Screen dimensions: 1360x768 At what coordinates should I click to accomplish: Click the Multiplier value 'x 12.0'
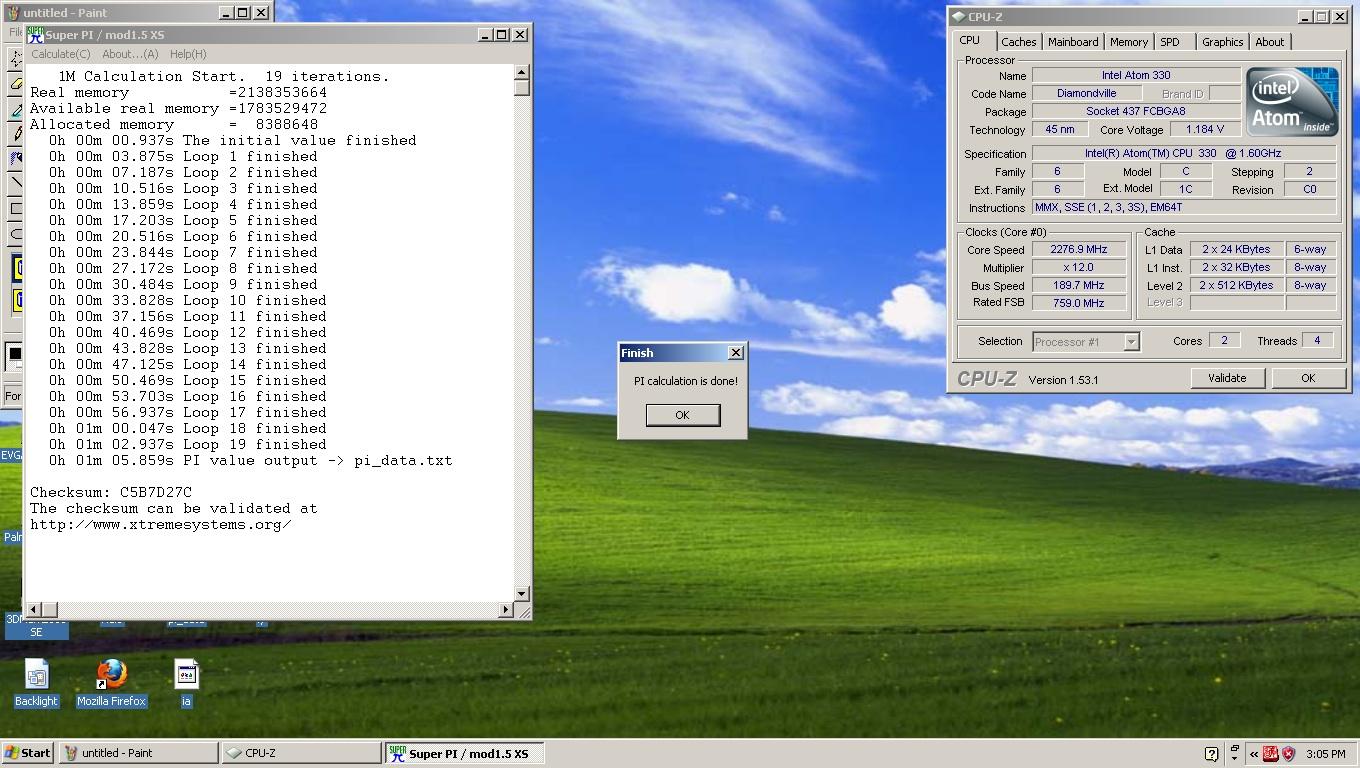[1079, 267]
